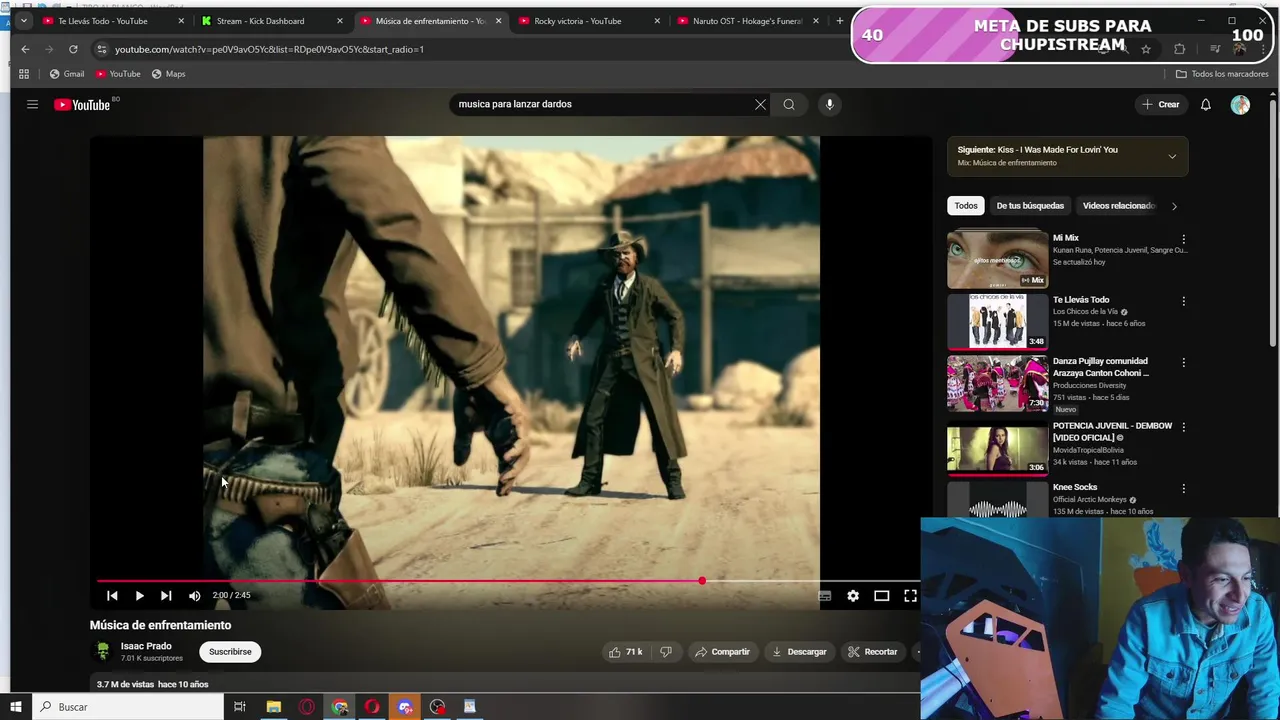The height and width of the screenshot is (720, 1280).
Task: Seek the video using the red progress bar handle
Action: click(702, 581)
